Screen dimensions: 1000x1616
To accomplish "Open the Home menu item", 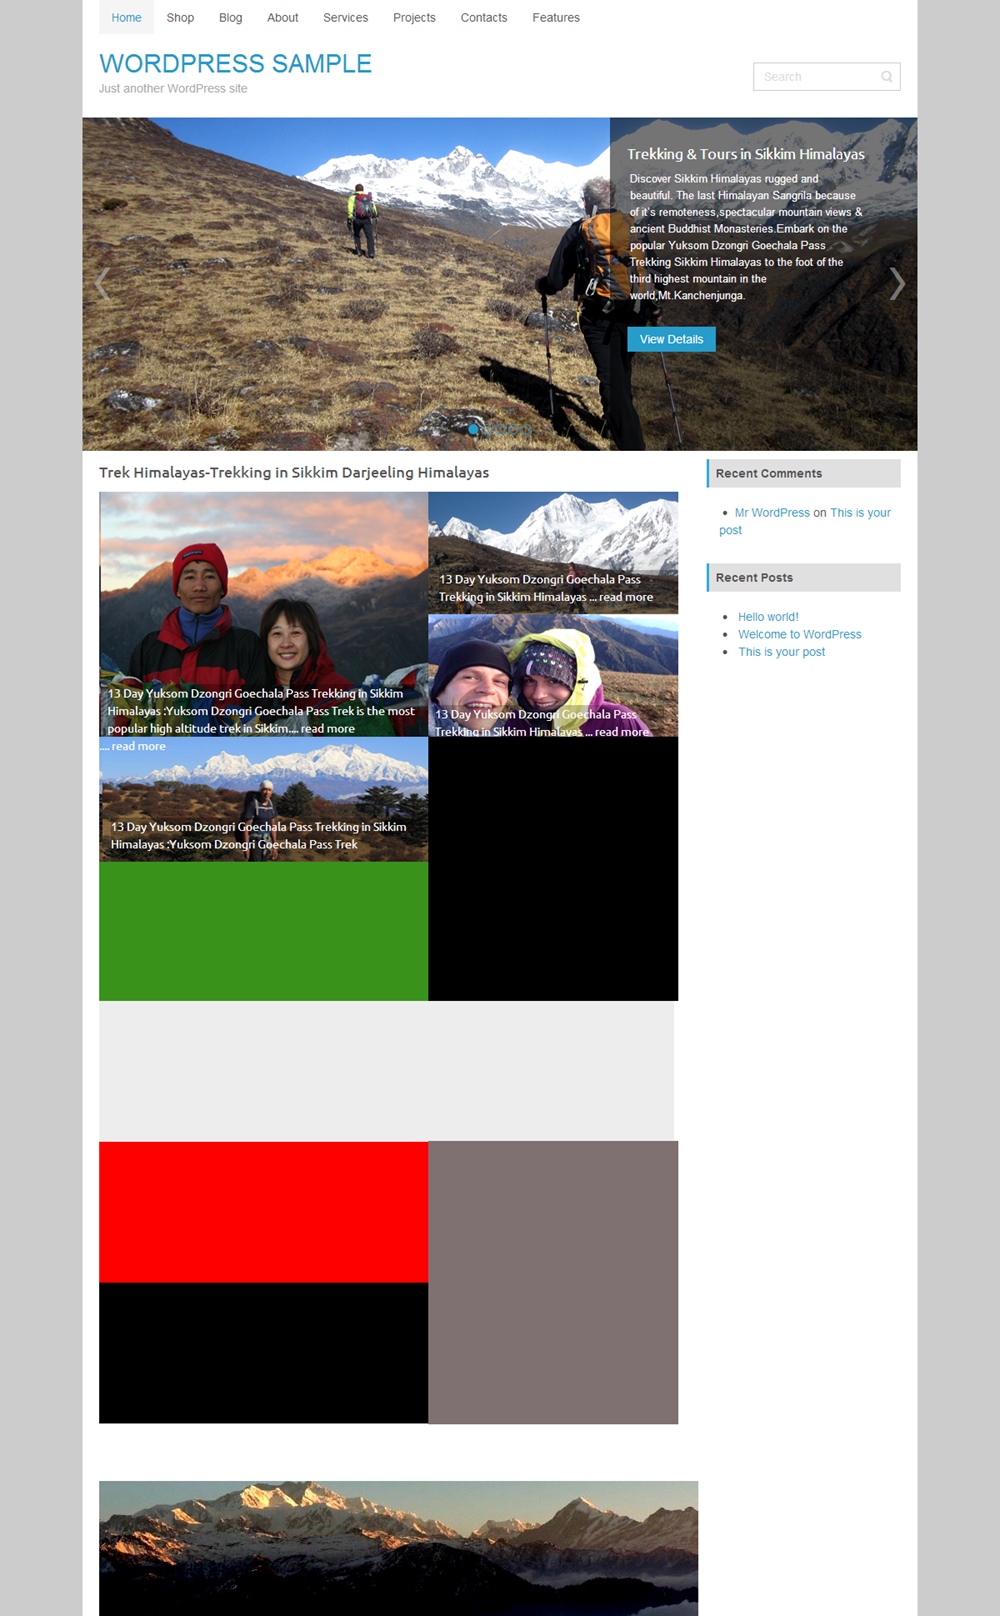I will (126, 17).
